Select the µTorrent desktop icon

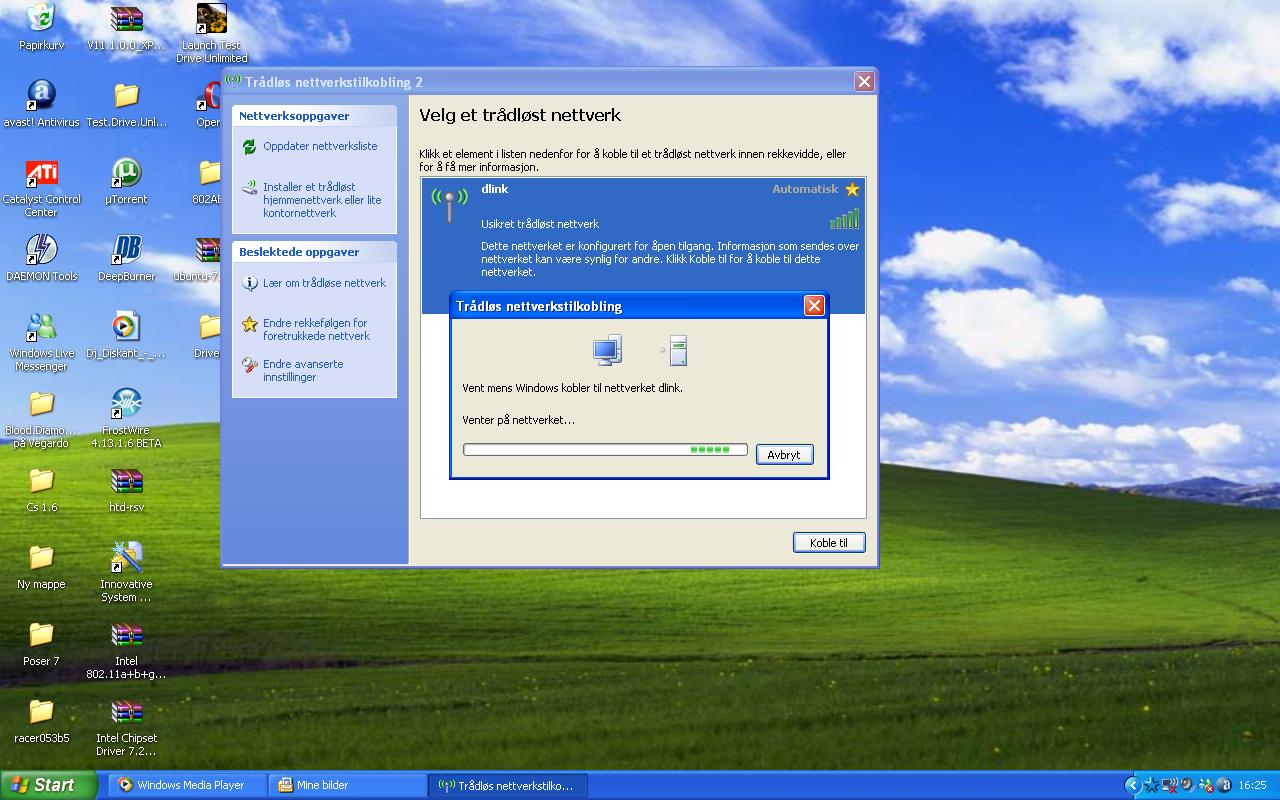click(x=126, y=181)
